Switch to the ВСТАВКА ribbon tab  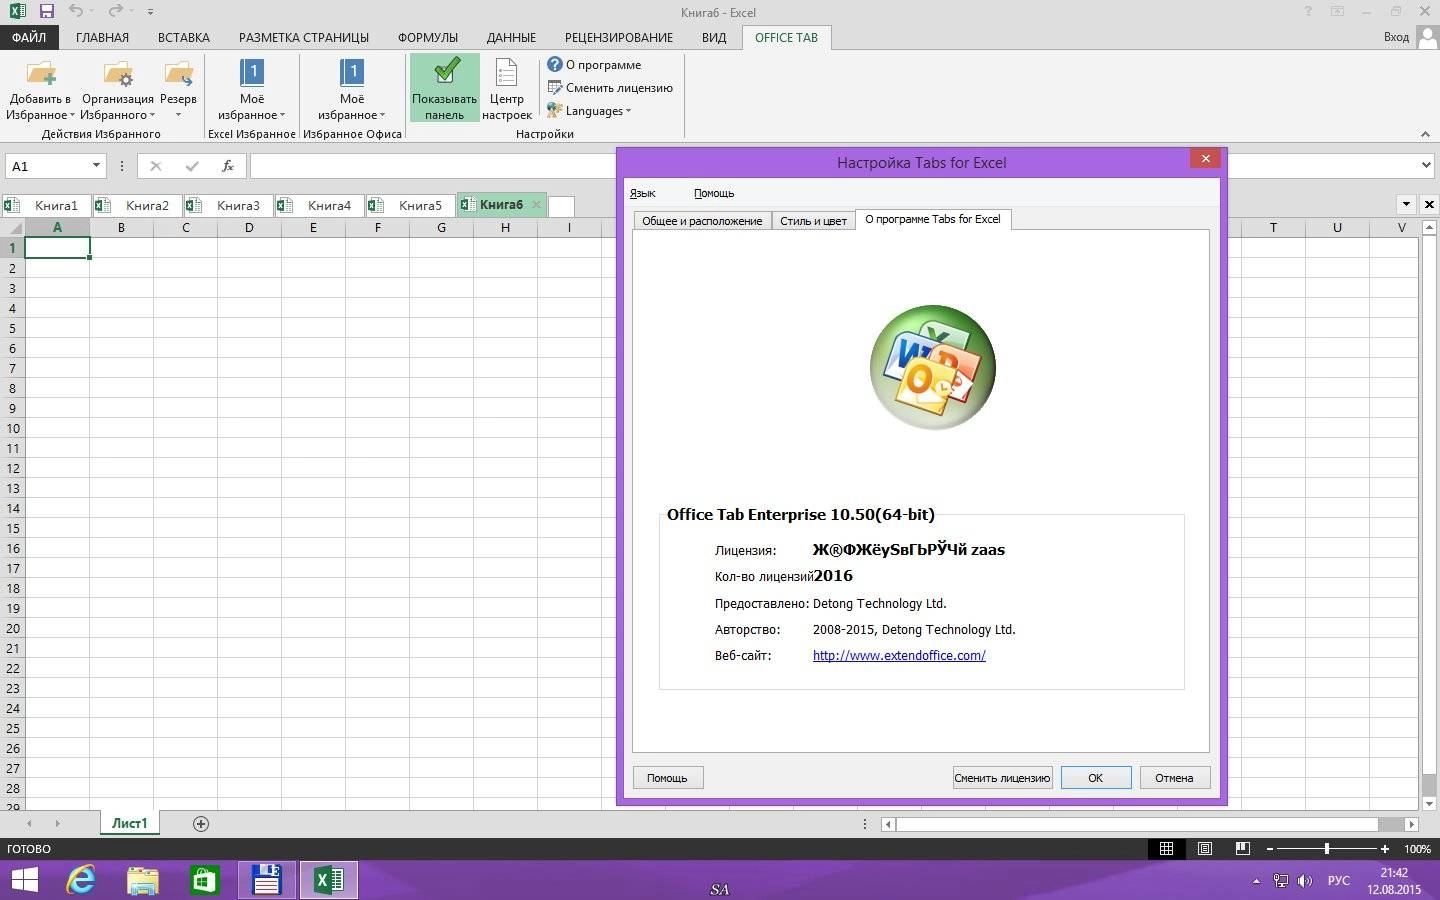pos(184,37)
